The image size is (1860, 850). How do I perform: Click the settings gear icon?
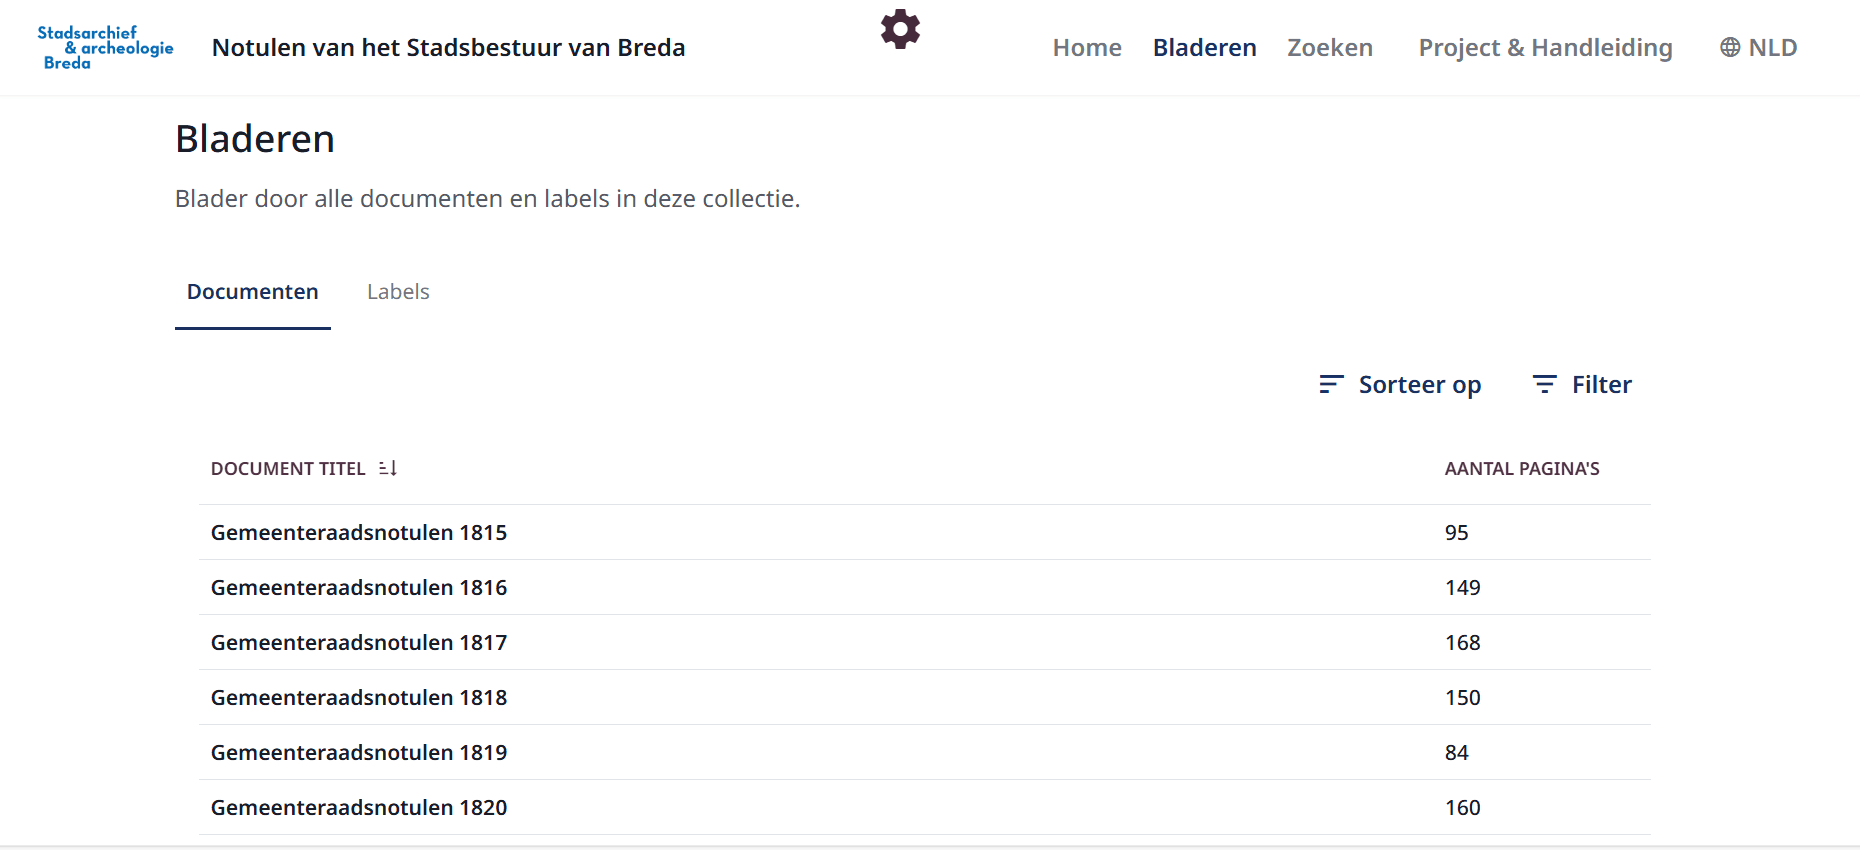pos(900,29)
